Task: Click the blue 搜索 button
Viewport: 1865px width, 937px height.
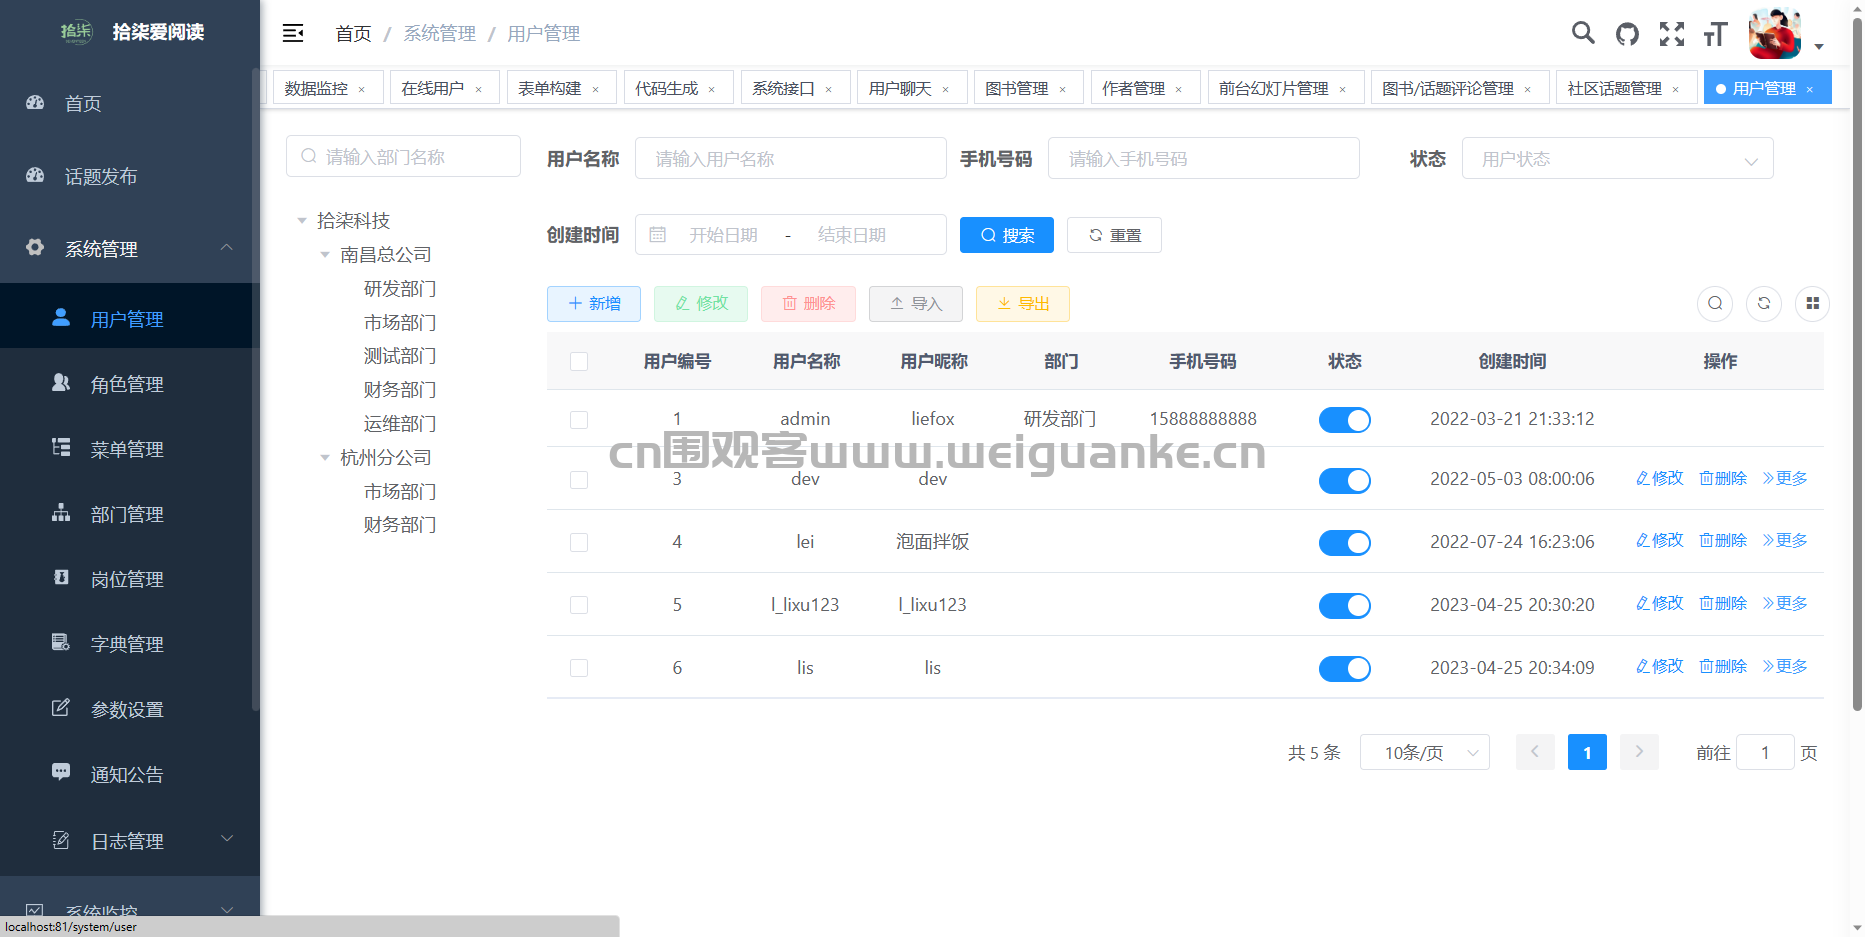Action: (x=1007, y=235)
